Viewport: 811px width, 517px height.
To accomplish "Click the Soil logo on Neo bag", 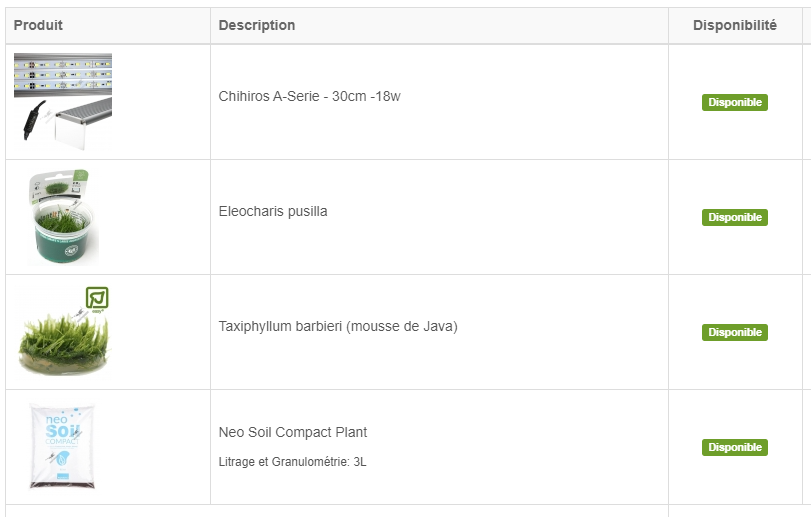I will coord(63,431).
